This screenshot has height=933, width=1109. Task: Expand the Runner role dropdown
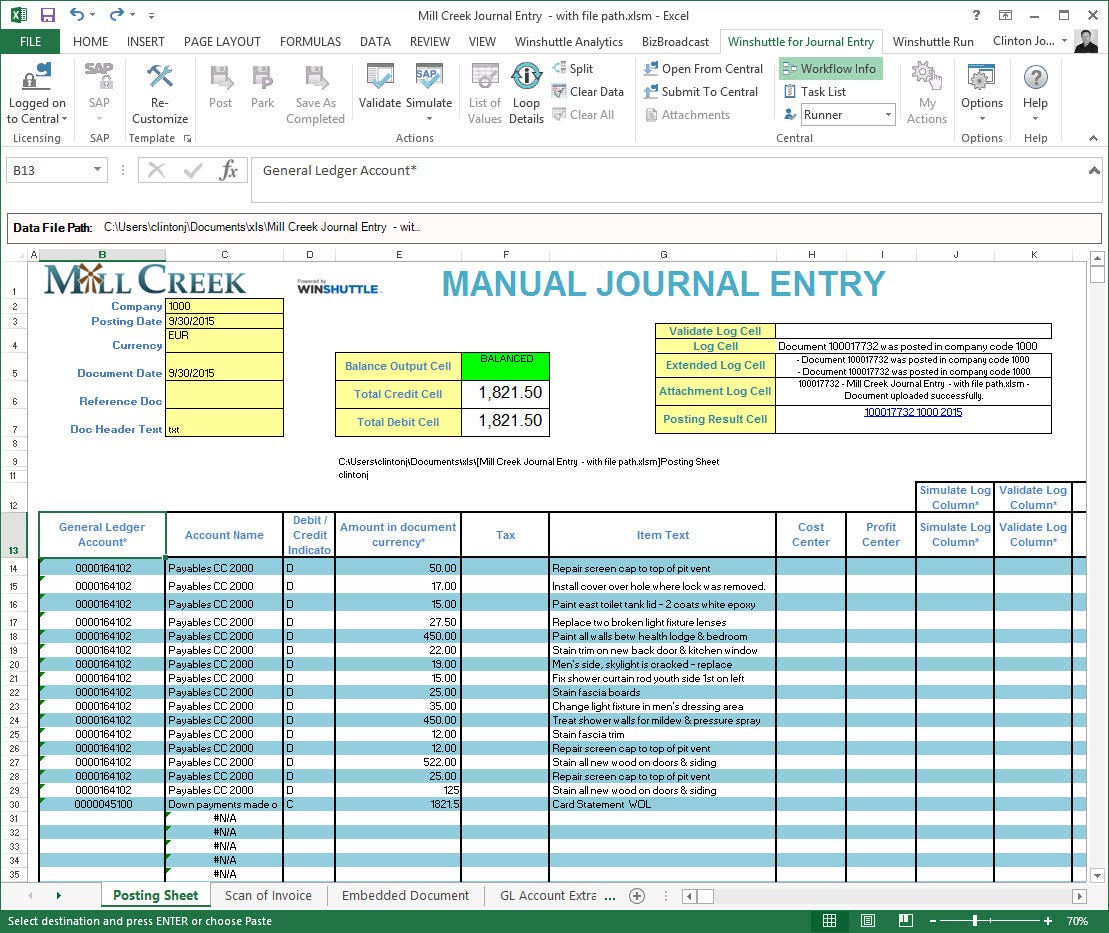pyautogui.click(x=888, y=115)
